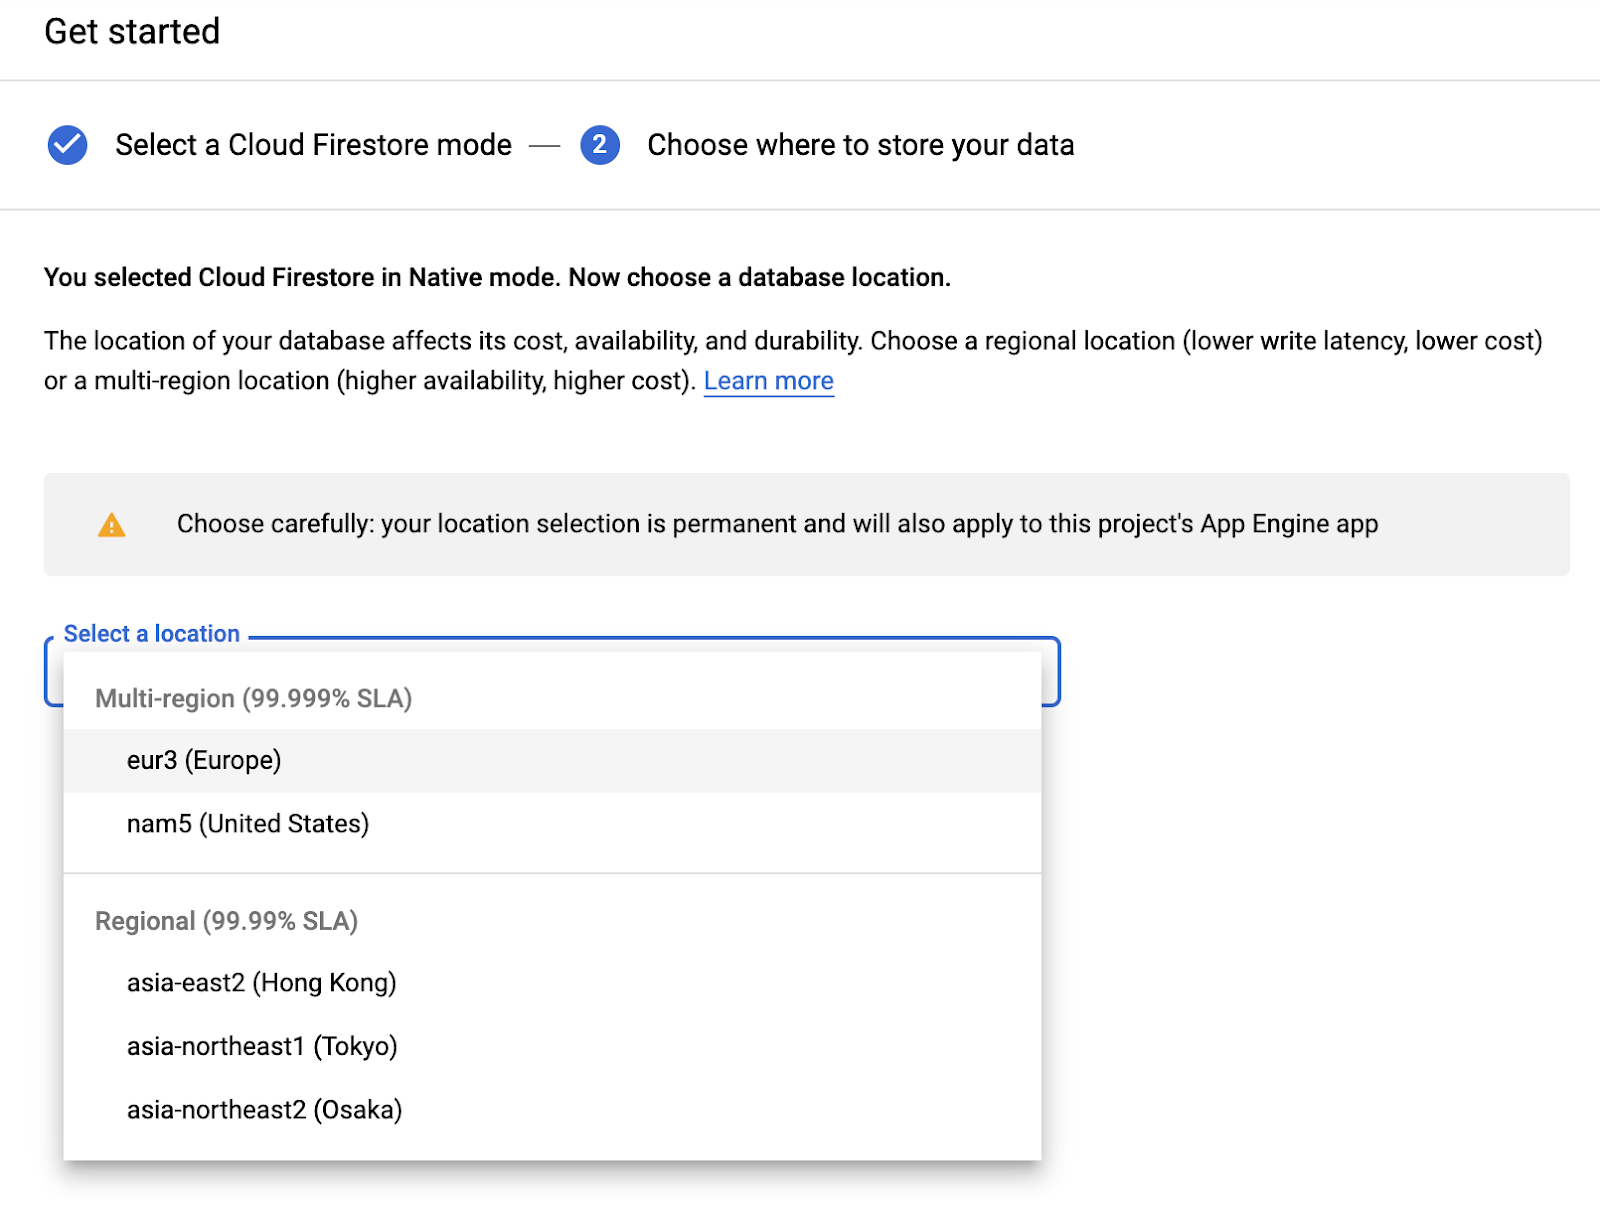Click the bold 'You selected Cloud Firestore' text
This screenshot has height=1220, width=1600.
point(497,277)
